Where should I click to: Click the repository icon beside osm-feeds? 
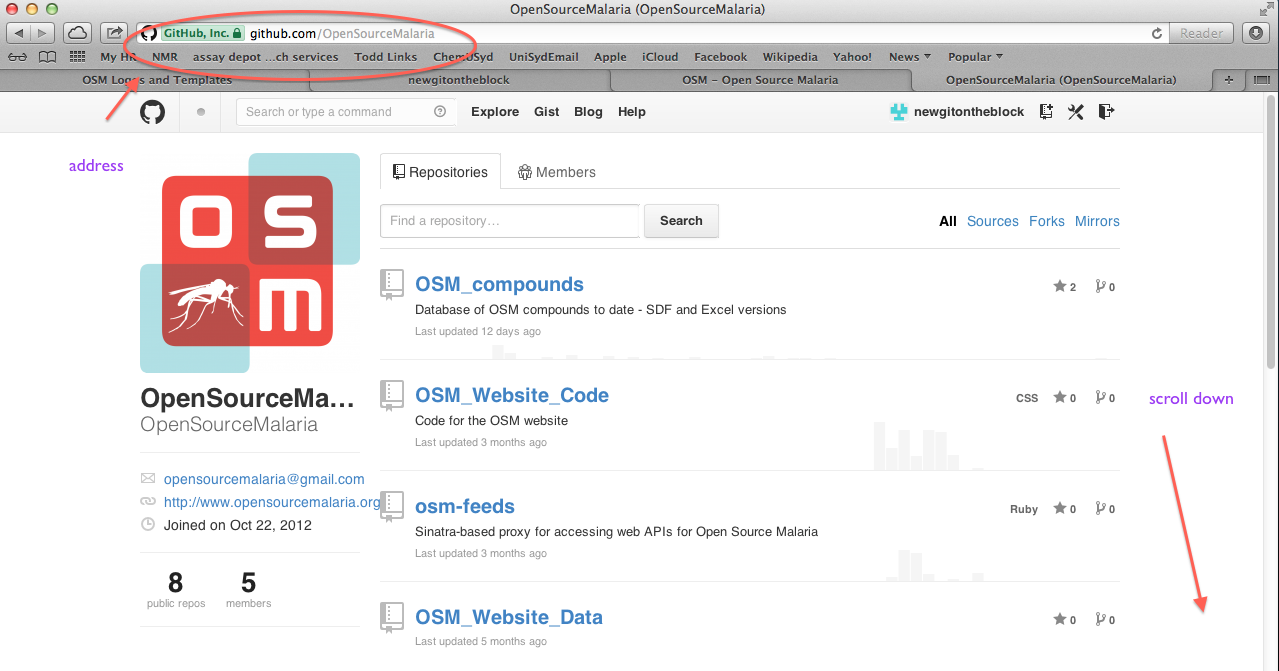(x=392, y=506)
